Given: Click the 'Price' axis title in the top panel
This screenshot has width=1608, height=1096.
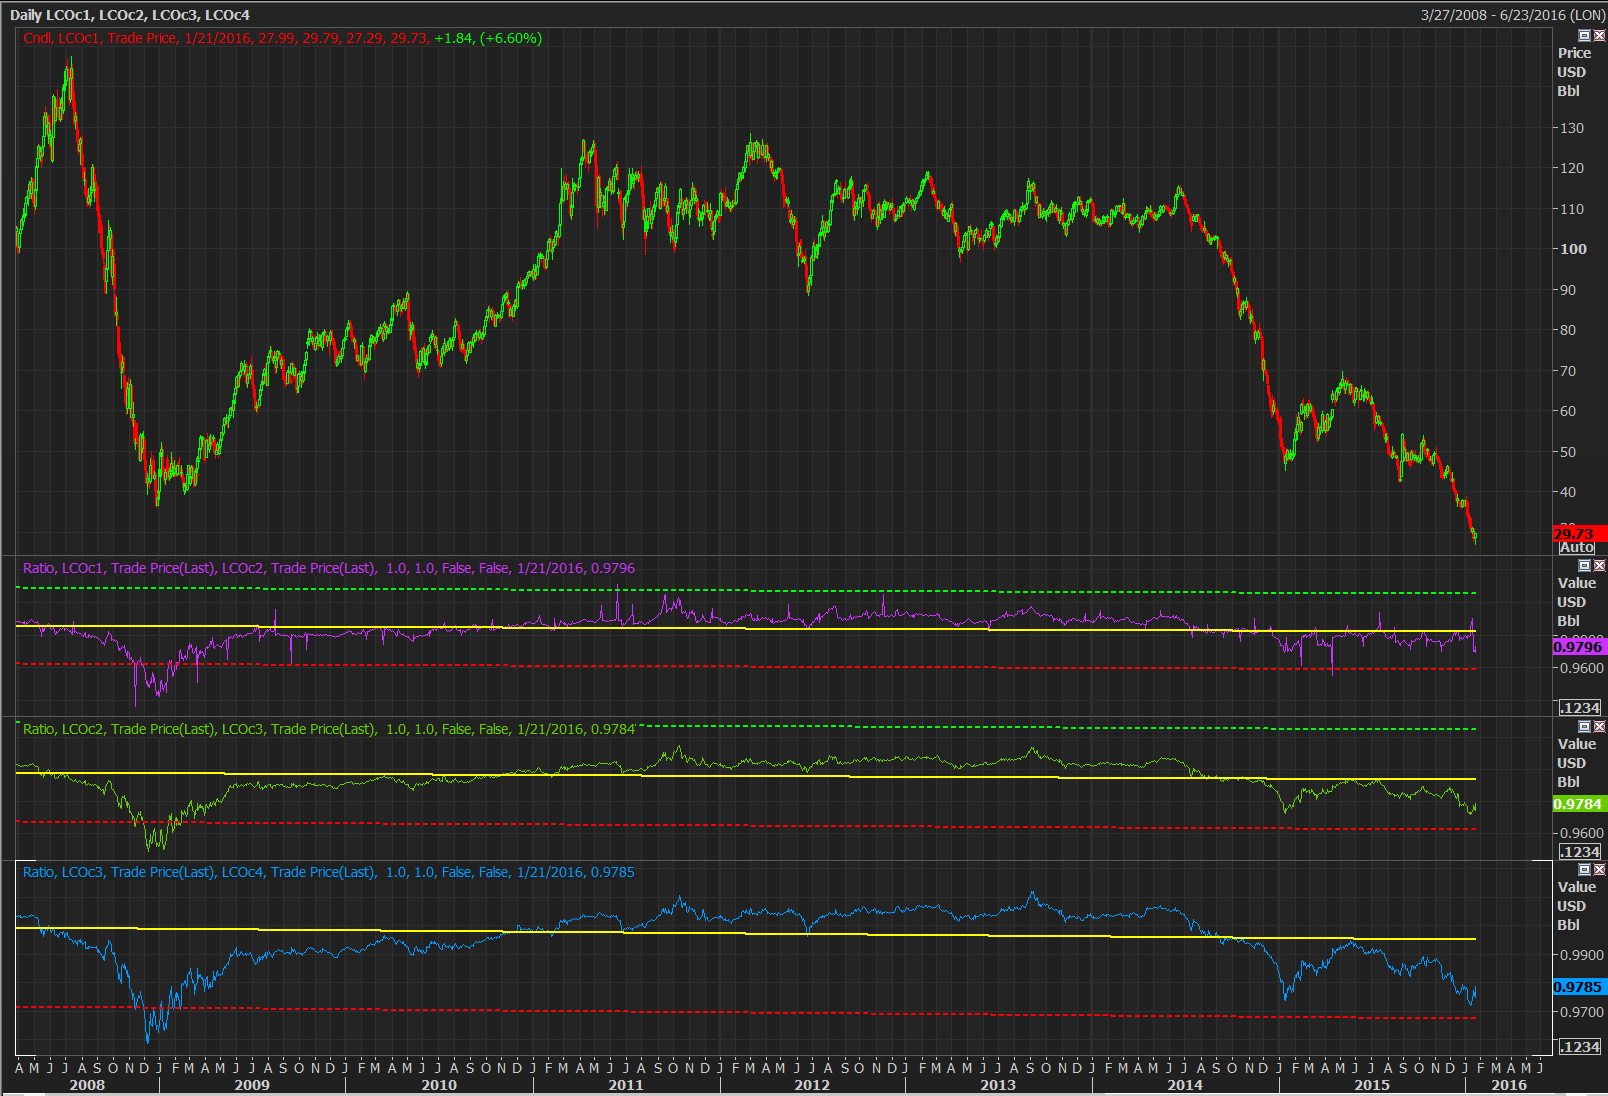Looking at the screenshot, I should (x=1574, y=53).
